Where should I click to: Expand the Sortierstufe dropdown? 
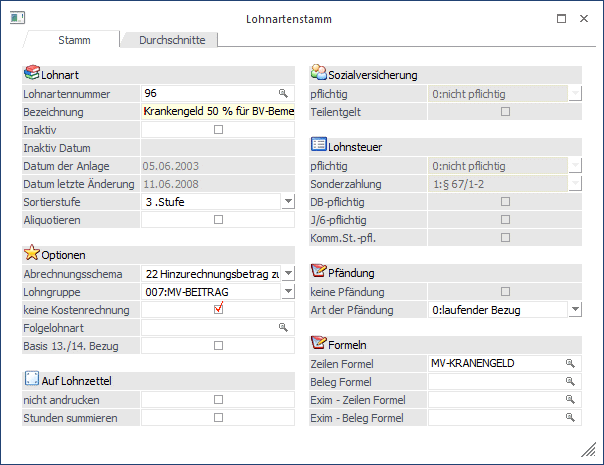(x=288, y=201)
